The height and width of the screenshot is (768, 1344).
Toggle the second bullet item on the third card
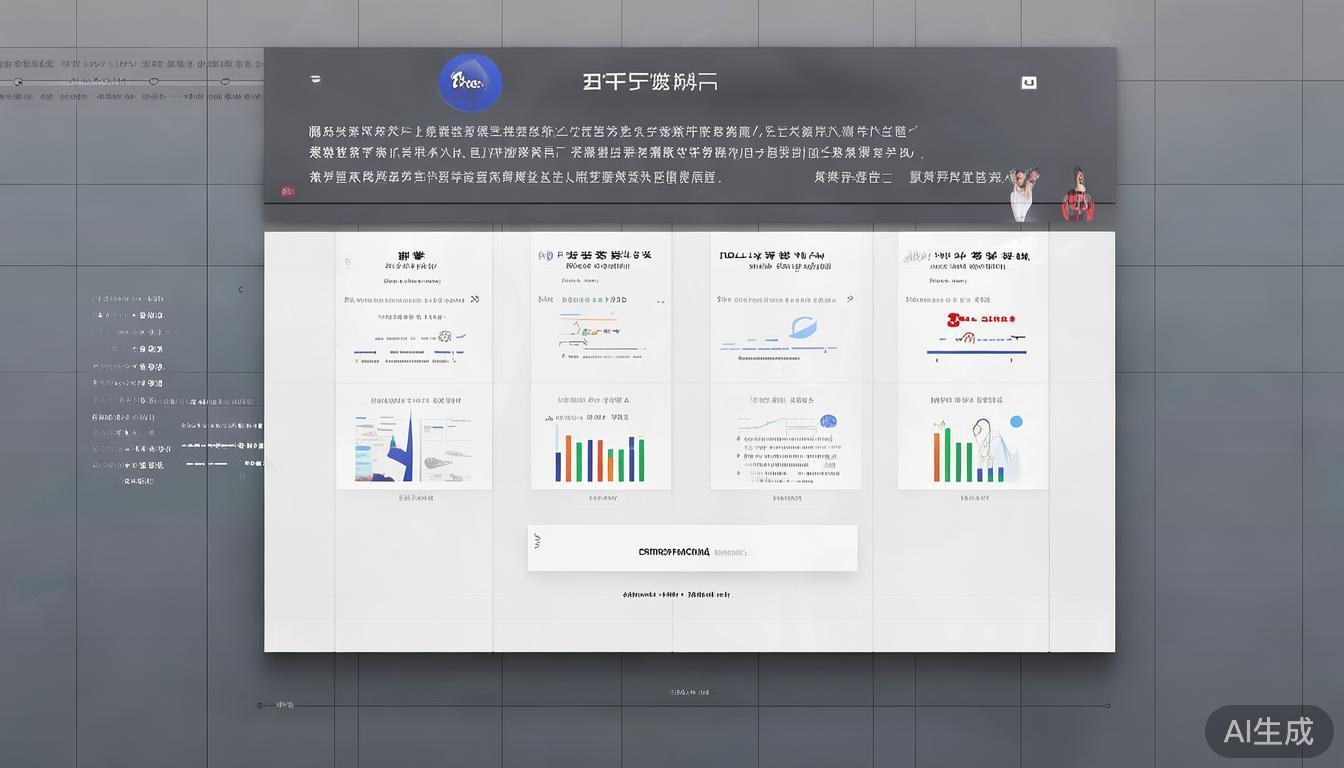736,455
